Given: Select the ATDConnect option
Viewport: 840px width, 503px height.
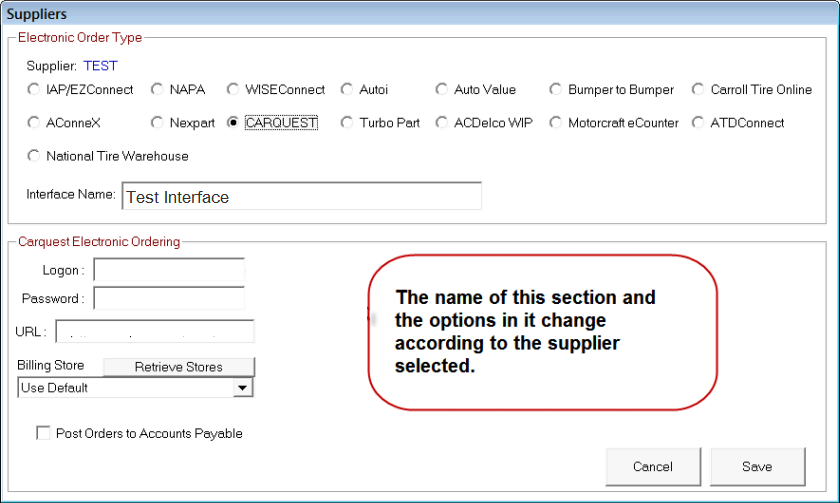Looking at the screenshot, I should [699, 123].
